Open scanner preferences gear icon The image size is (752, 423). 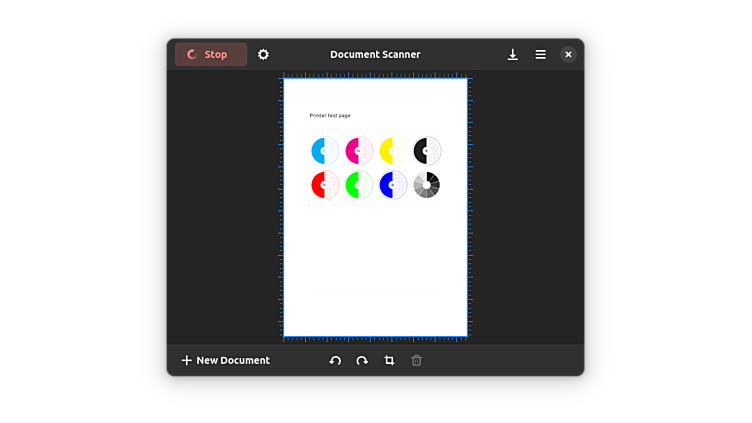coord(263,54)
